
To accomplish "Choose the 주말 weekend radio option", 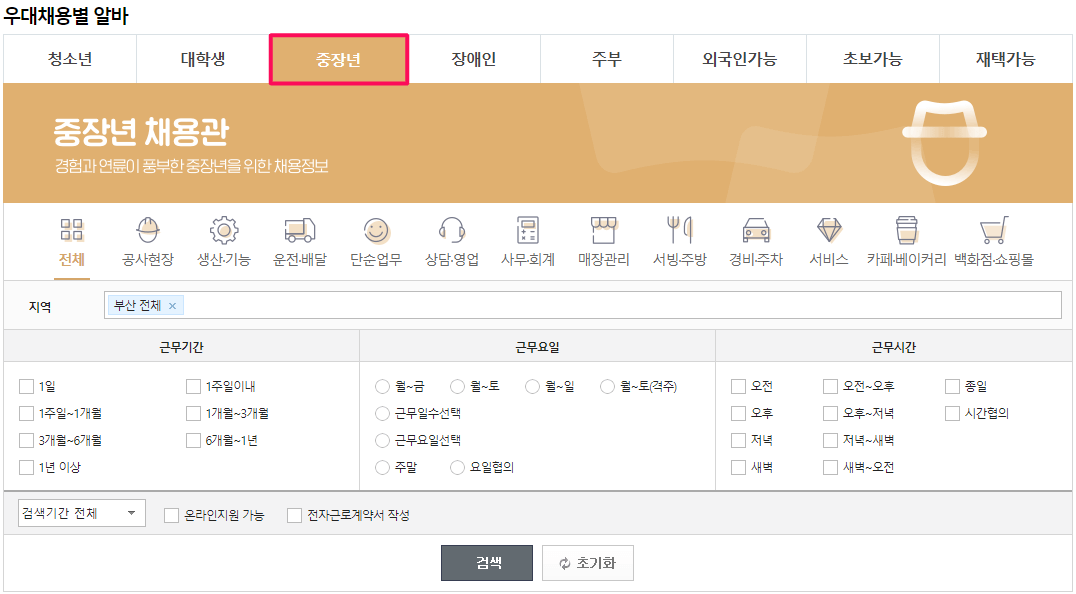I will pos(382,466).
